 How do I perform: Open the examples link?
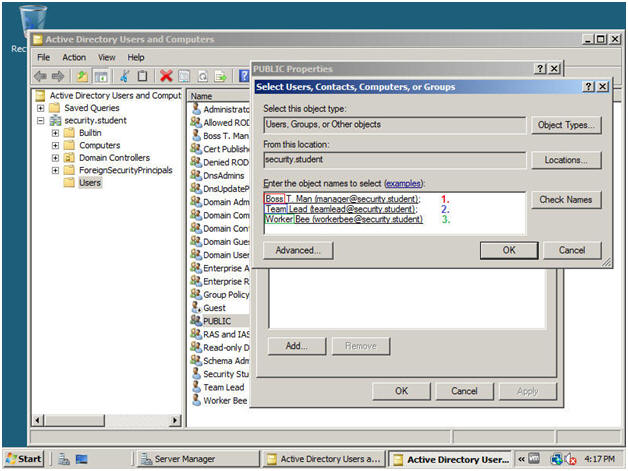point(403,183)
